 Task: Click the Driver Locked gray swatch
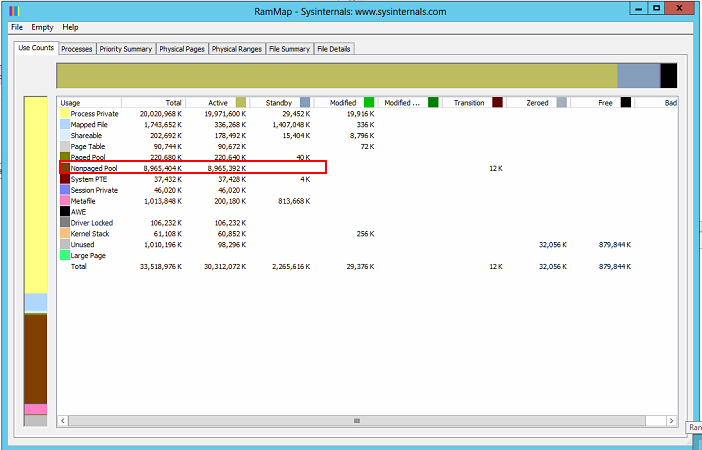pos(65,223)
